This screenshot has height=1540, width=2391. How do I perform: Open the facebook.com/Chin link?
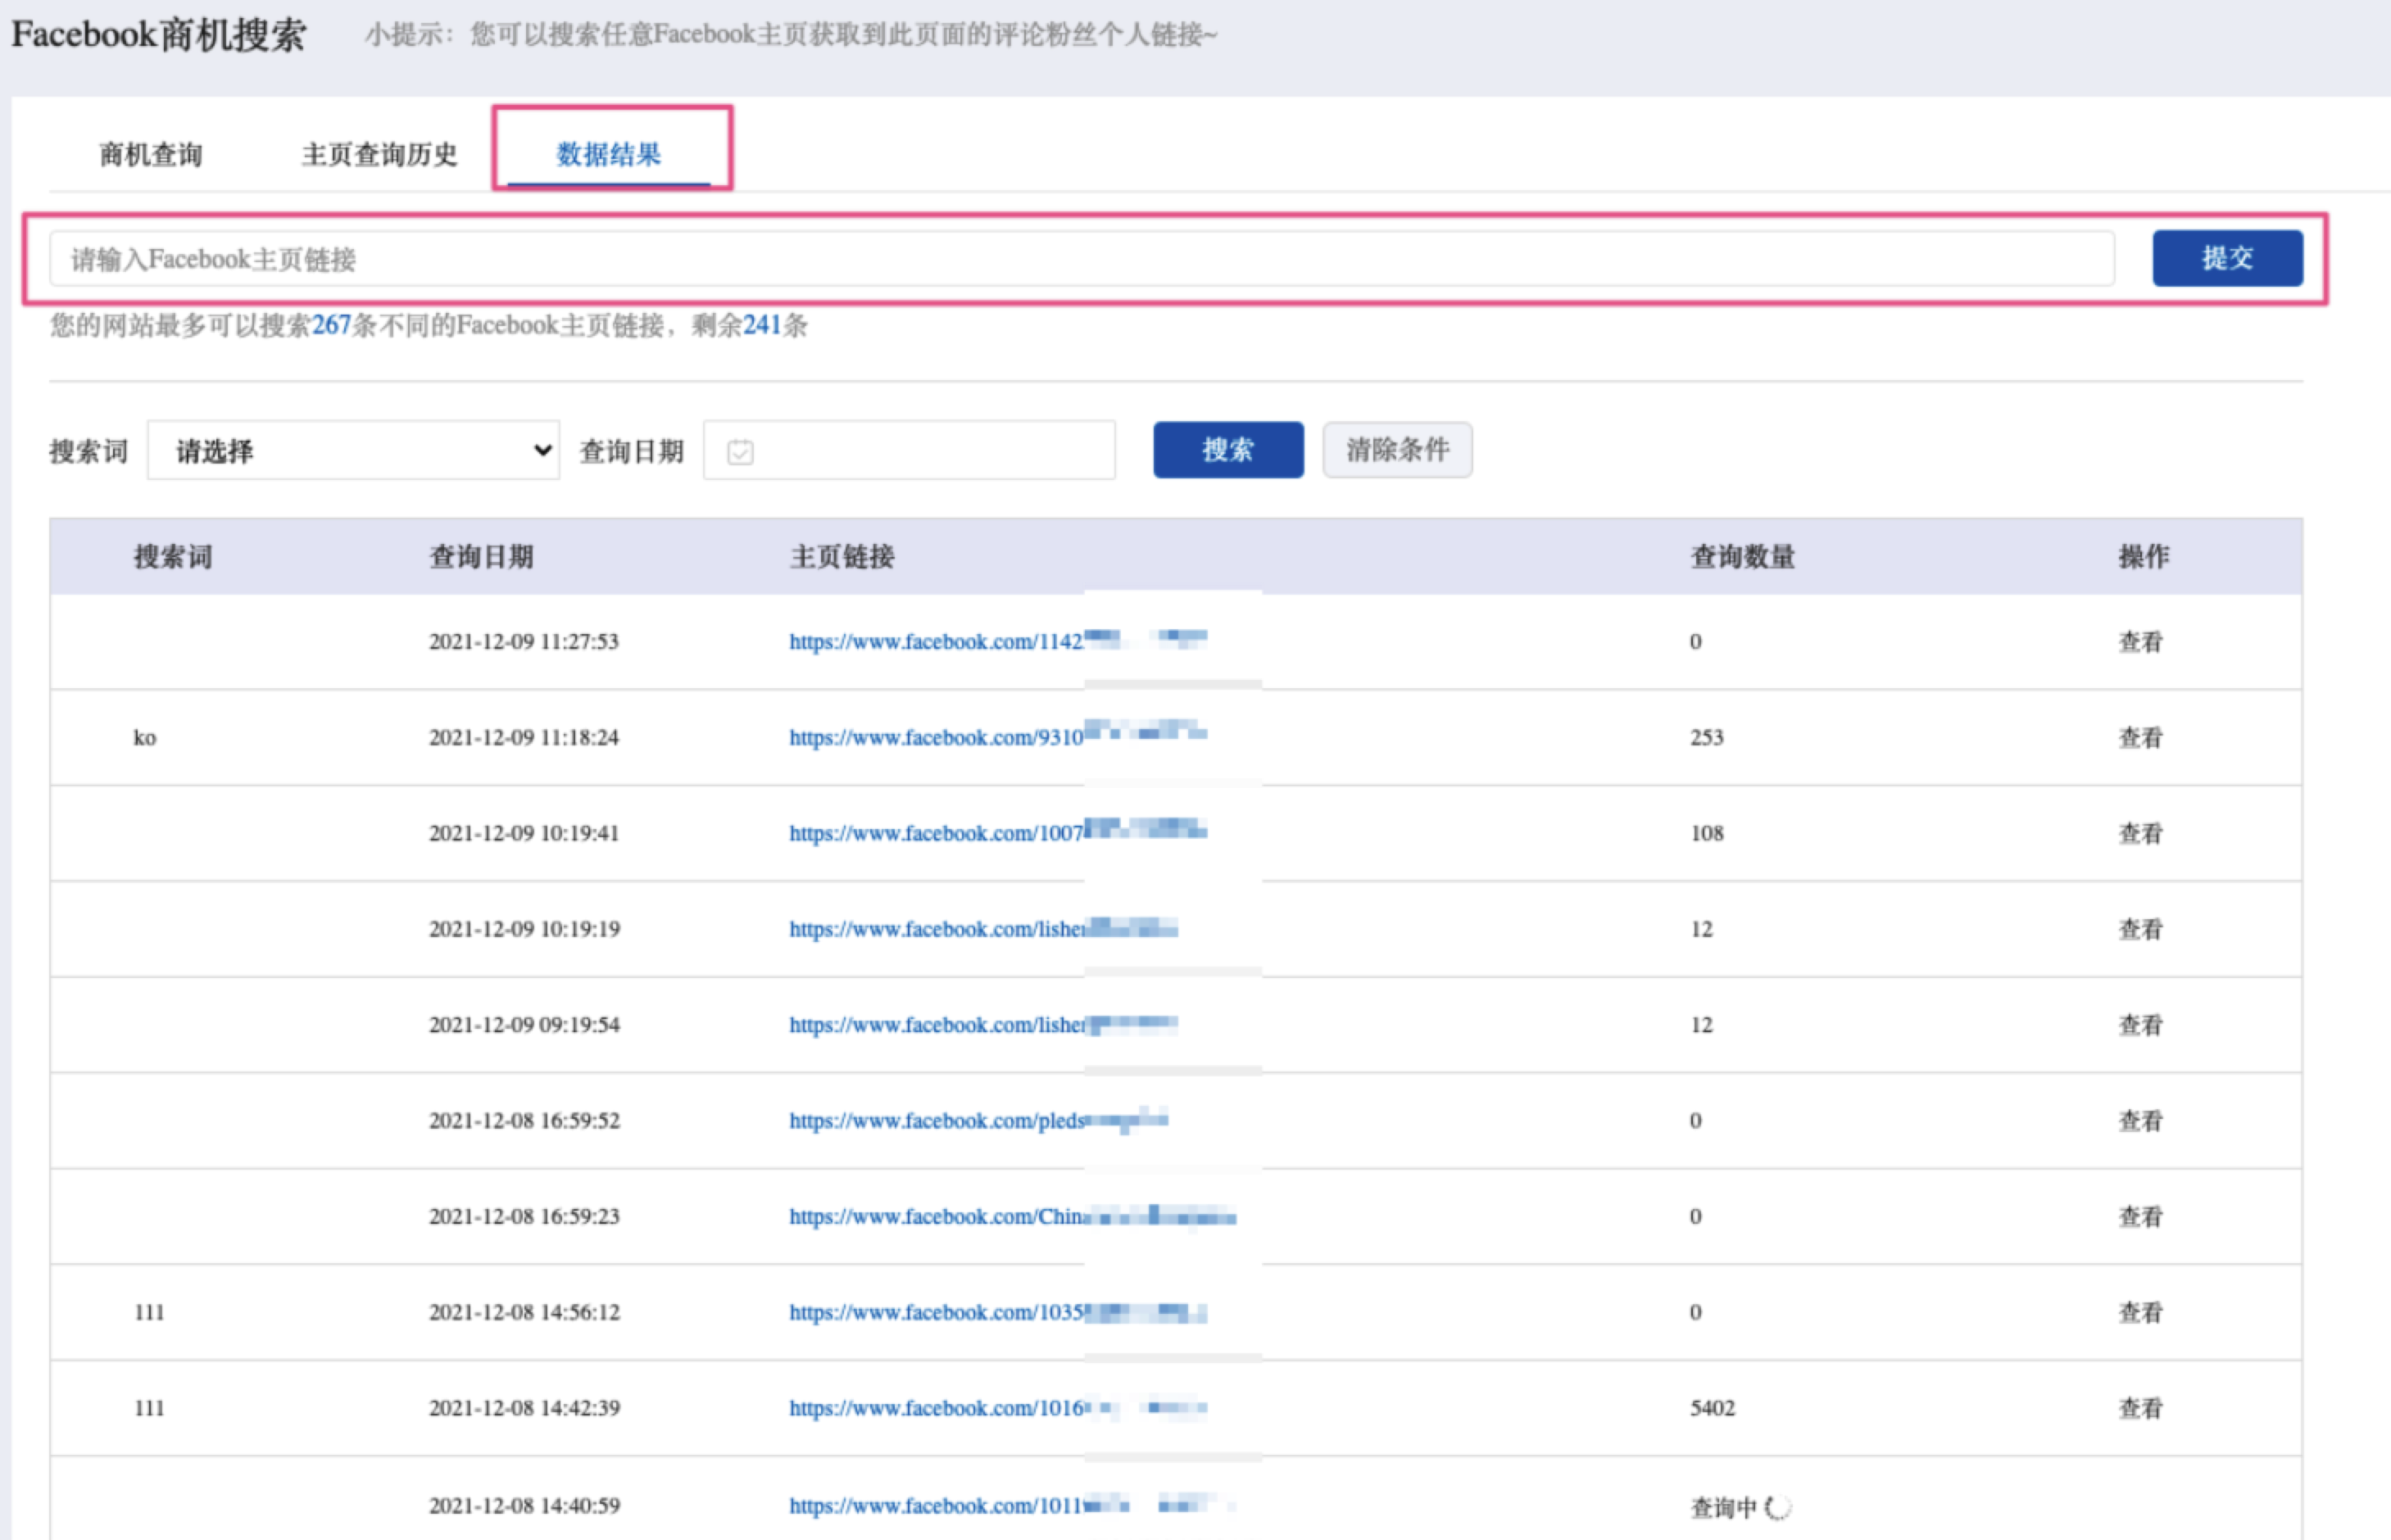click(1013, 1217)
